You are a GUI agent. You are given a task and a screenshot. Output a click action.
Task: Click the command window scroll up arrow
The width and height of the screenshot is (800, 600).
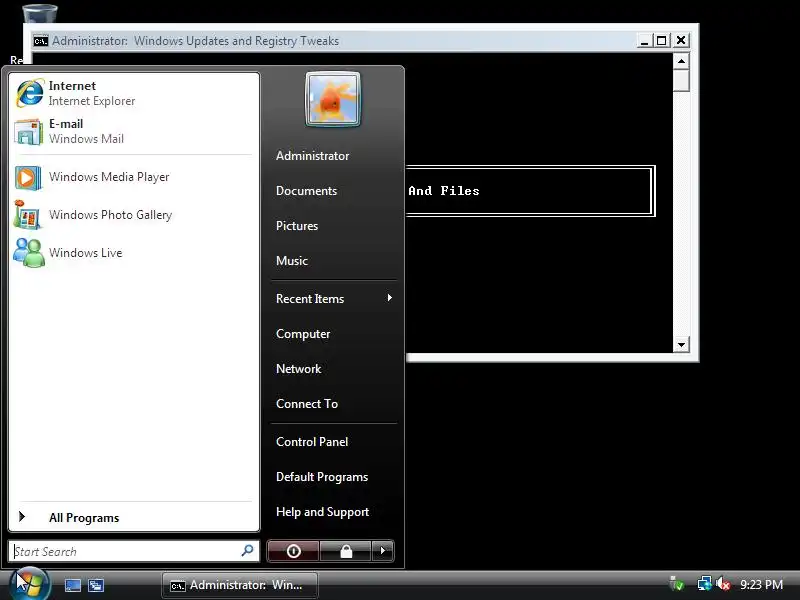(x=681, y=62)
